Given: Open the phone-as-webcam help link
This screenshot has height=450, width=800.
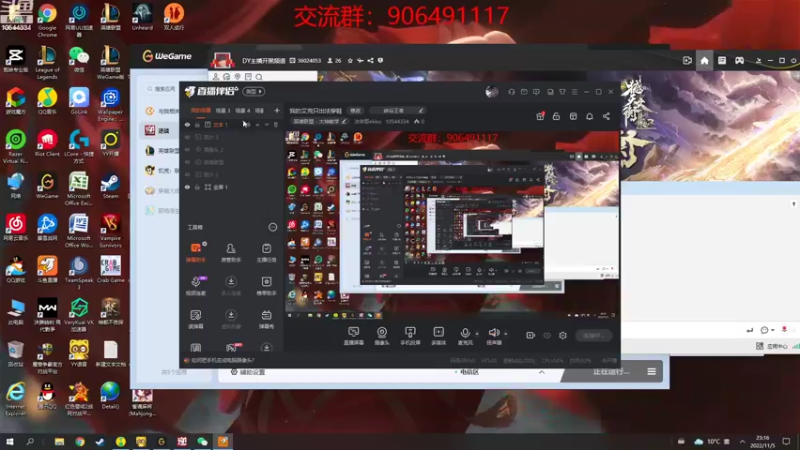Looking at the screenshot, I should pyautogui.click(x=221, y=360).
